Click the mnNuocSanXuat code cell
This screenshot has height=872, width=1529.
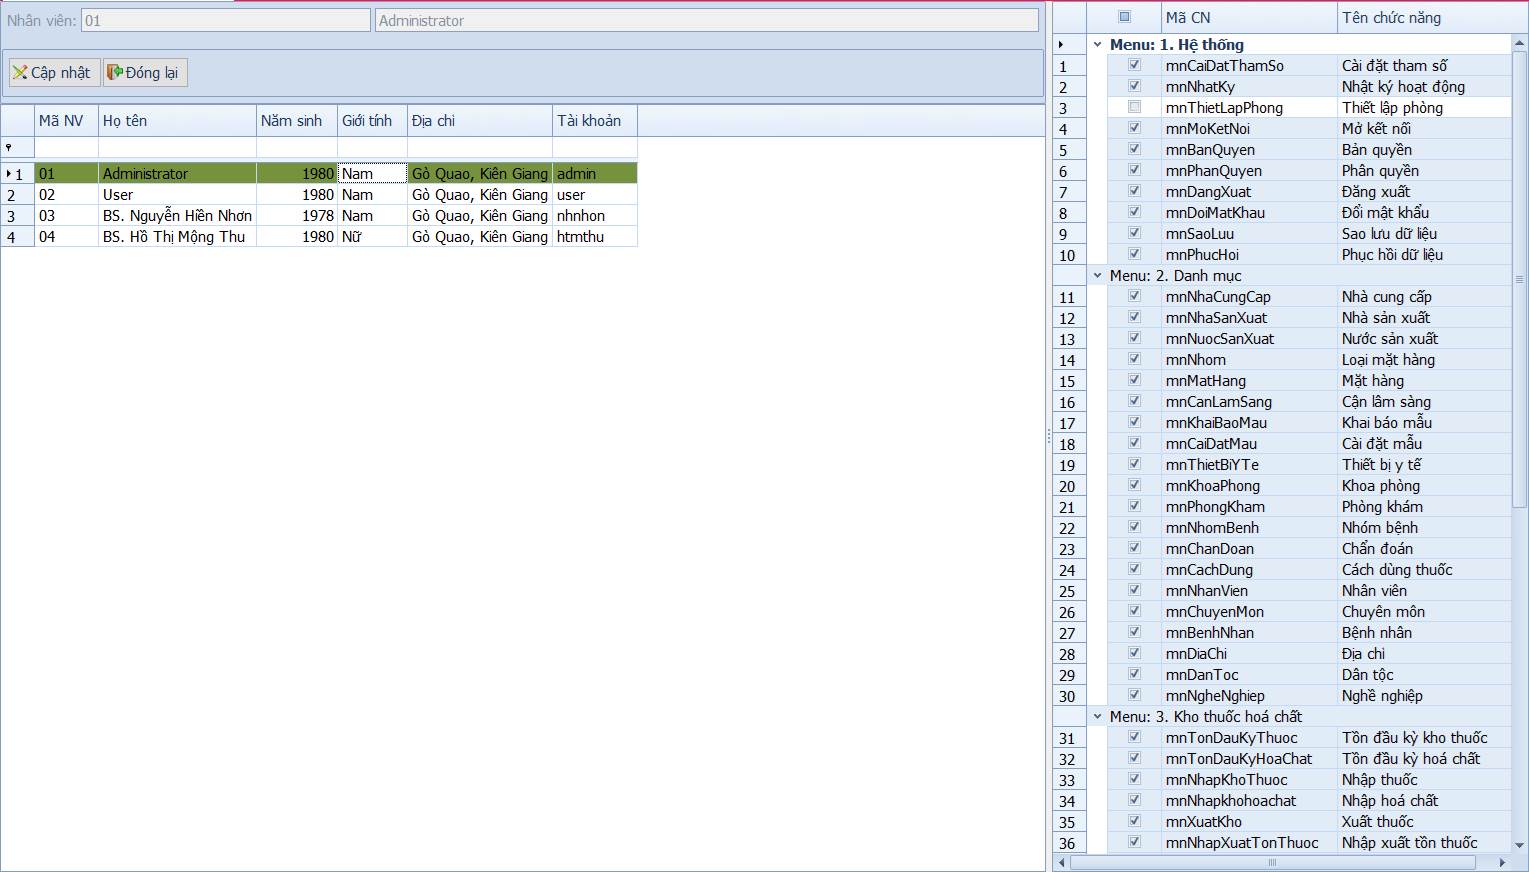point(1249,338)
